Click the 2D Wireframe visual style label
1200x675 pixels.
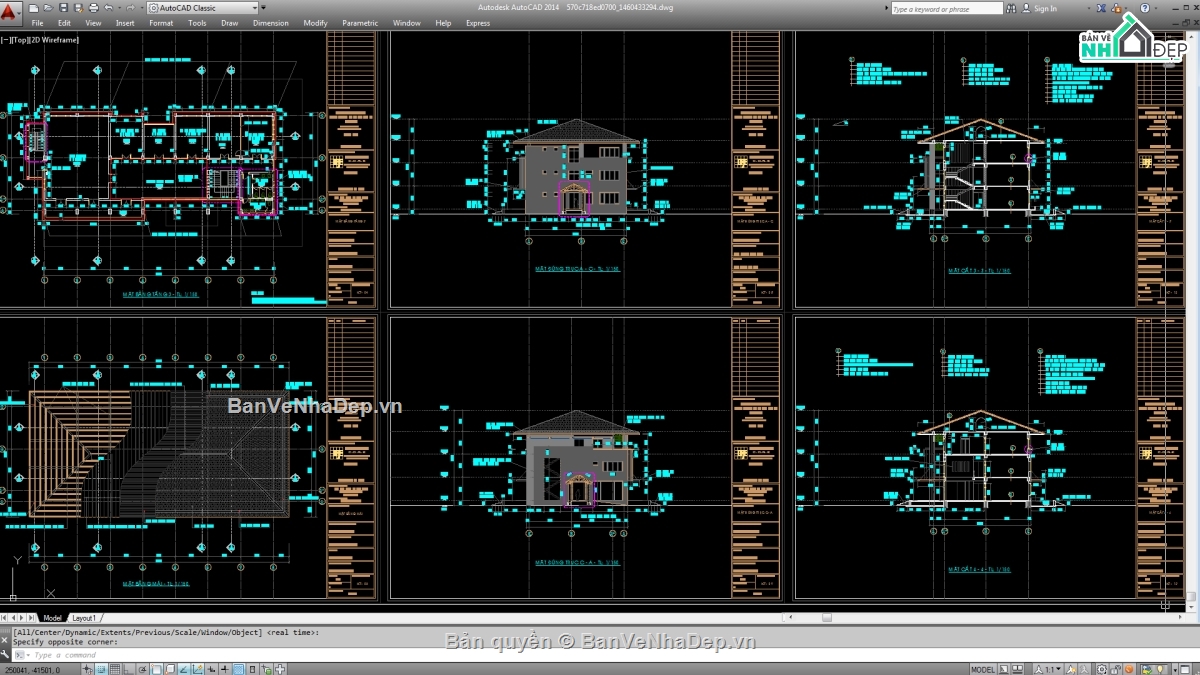[55, 40]
